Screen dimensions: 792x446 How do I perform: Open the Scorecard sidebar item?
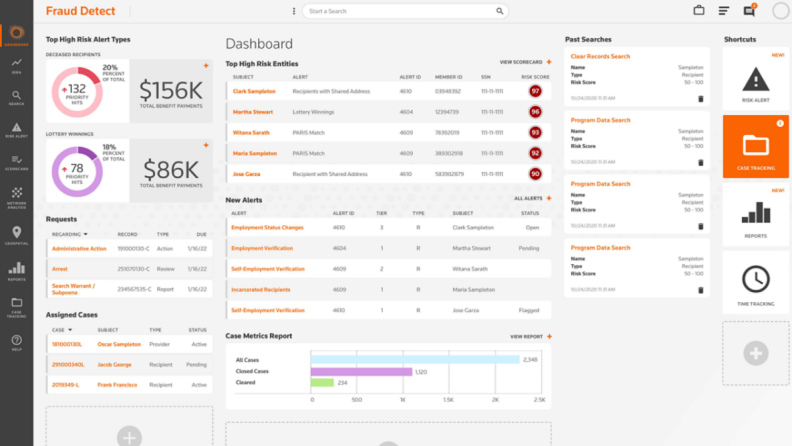pos(16,161)
